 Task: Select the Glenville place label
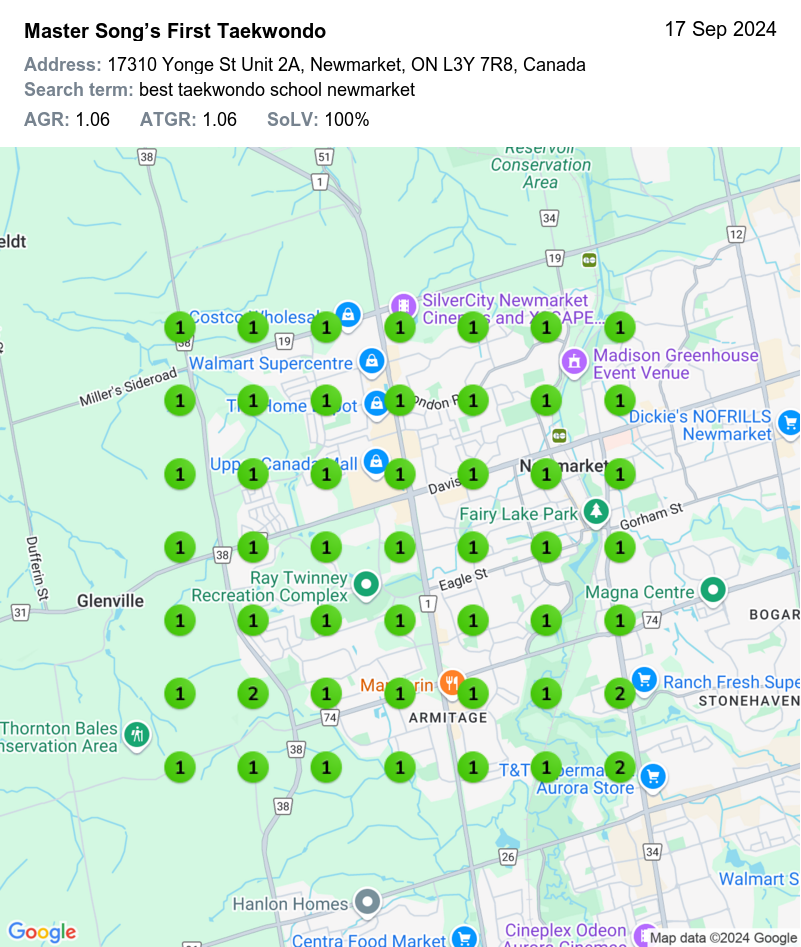pyautogui.click(x=111, y=601)
